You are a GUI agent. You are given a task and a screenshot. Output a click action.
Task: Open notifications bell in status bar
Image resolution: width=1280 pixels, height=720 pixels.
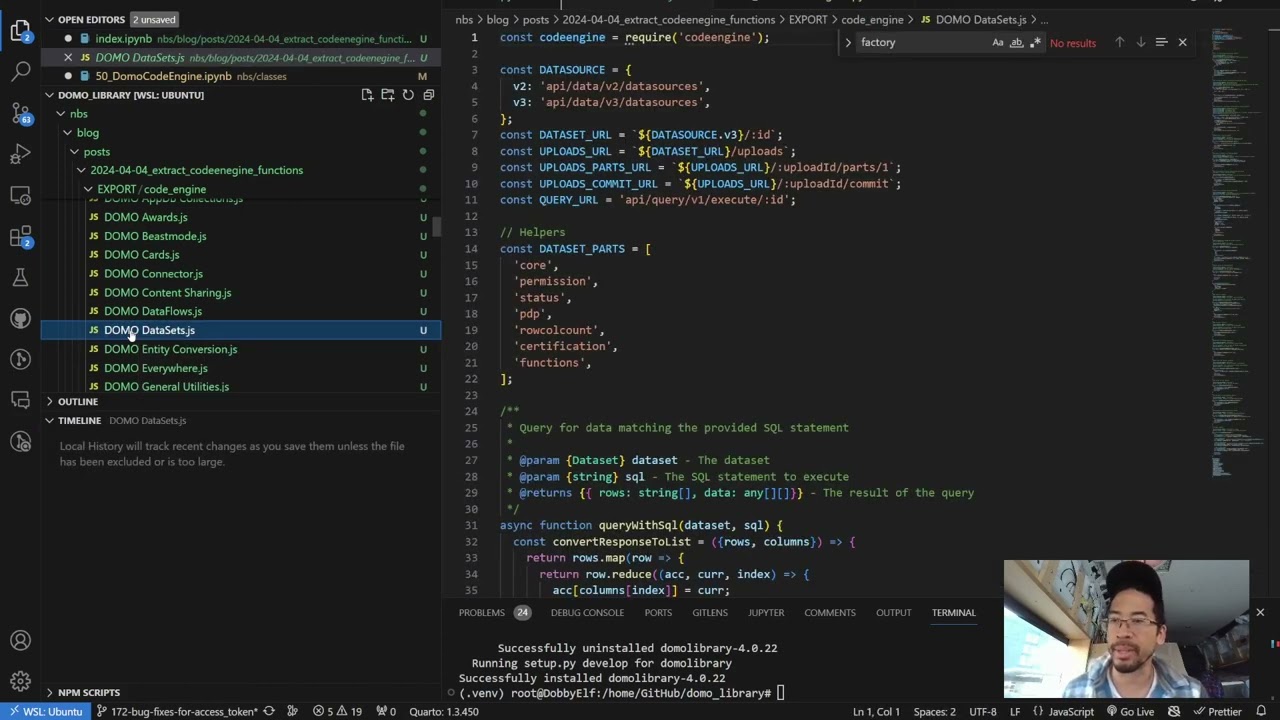(x=1261, y=712)
